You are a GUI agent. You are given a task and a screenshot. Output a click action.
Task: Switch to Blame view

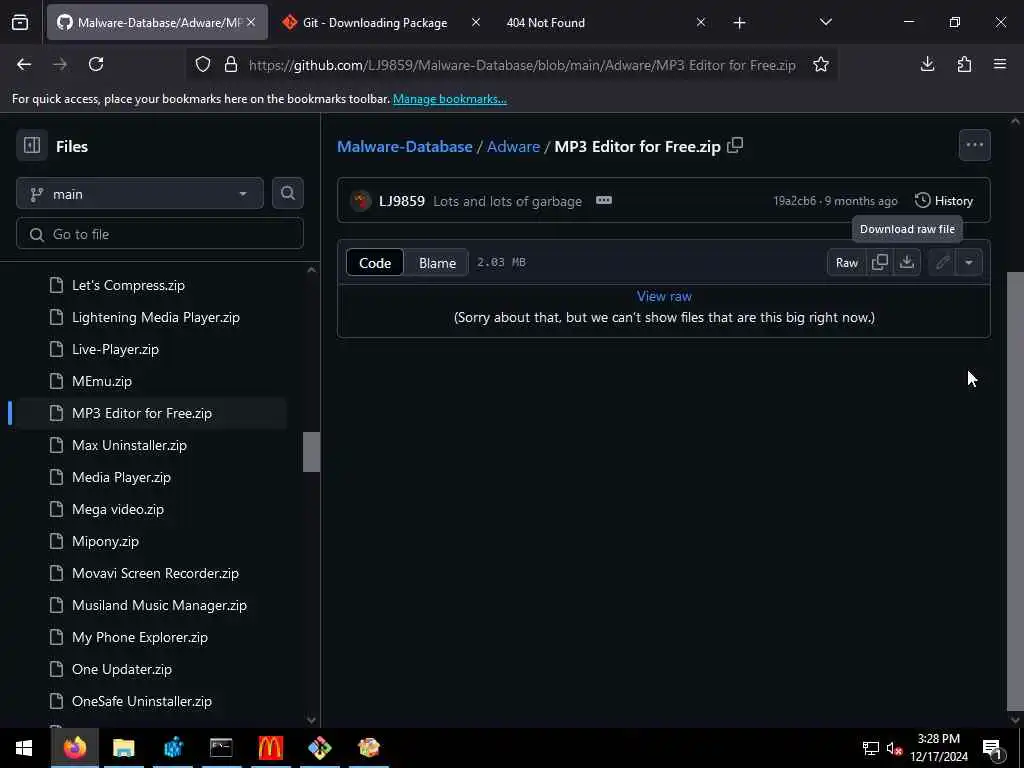pyautogui.click(x=437, y=263)
